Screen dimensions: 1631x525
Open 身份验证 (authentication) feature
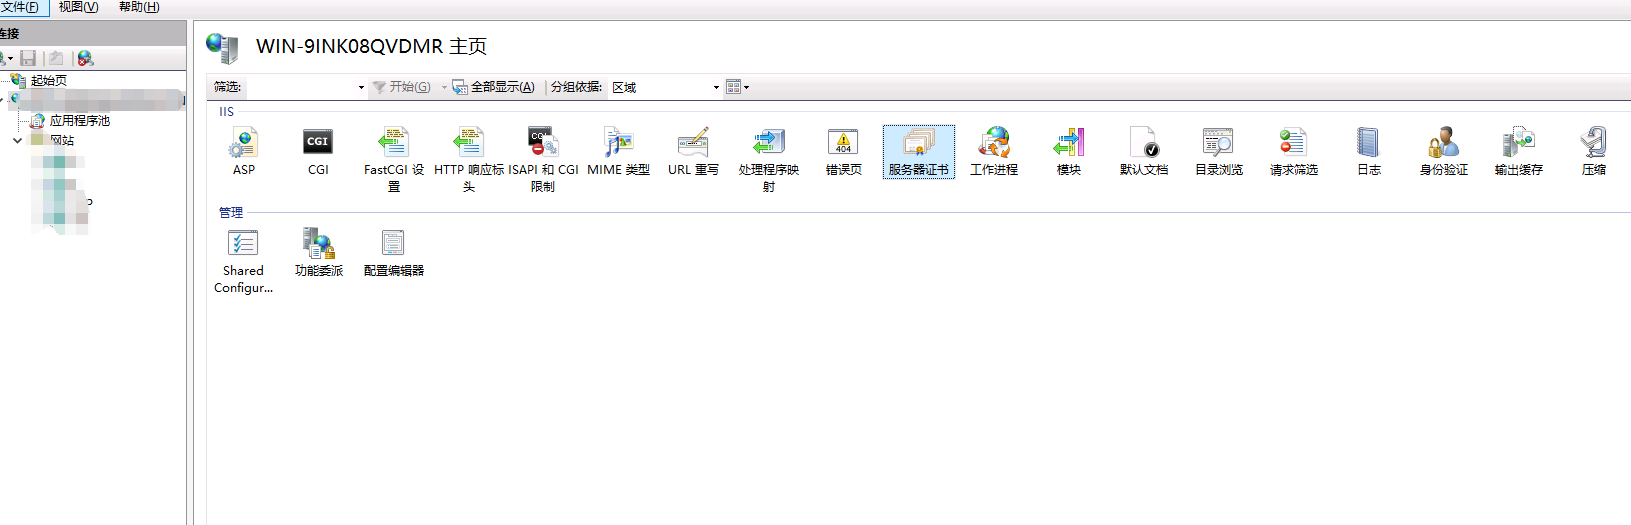[x=1444, y=152]
